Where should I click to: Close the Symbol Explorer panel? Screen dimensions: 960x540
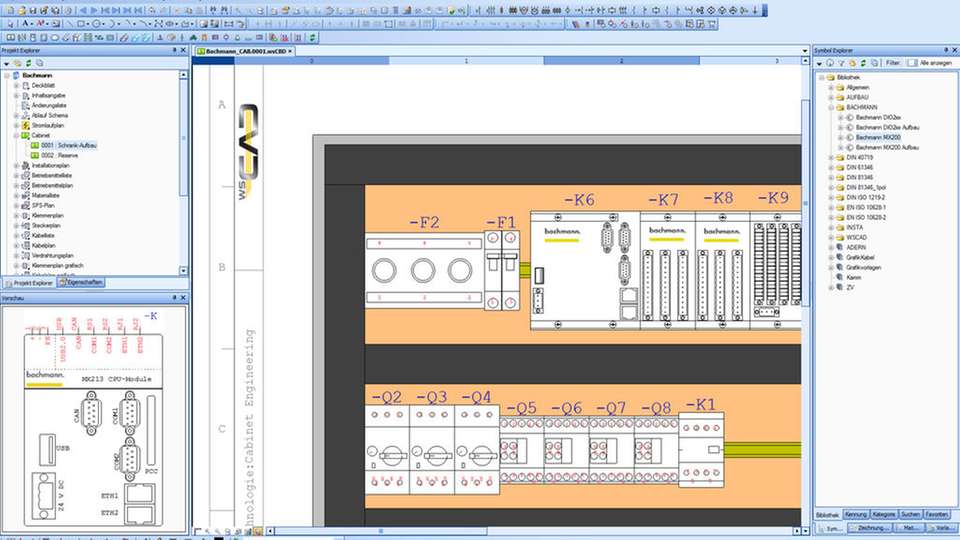(954, 50)
